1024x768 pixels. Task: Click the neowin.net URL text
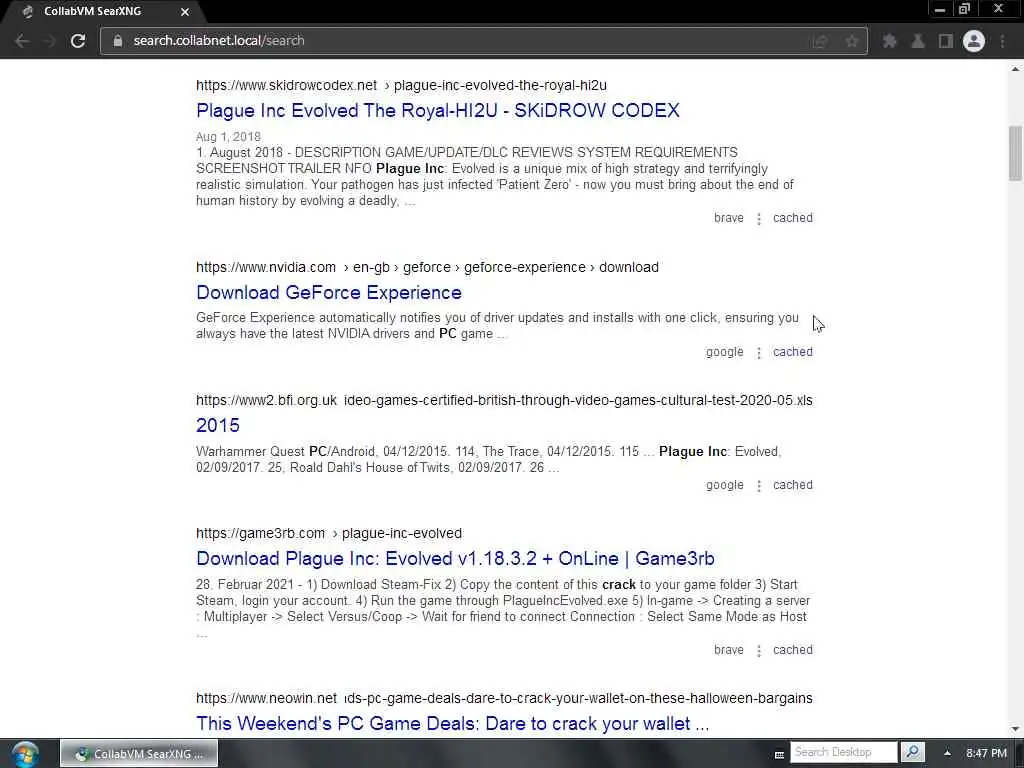coord(266,699)
